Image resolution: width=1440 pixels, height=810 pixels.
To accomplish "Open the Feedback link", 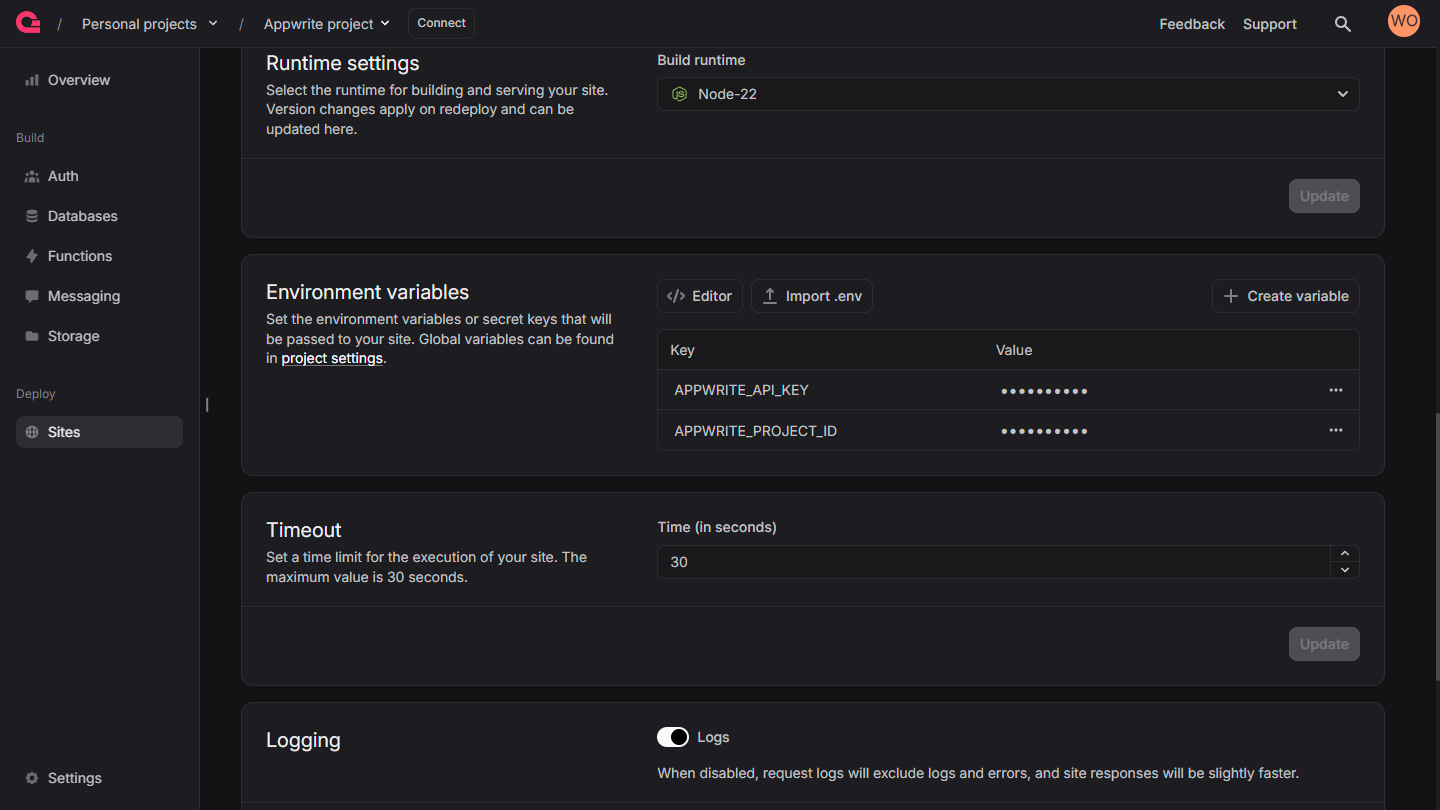I will click(x=1192, y=24).
